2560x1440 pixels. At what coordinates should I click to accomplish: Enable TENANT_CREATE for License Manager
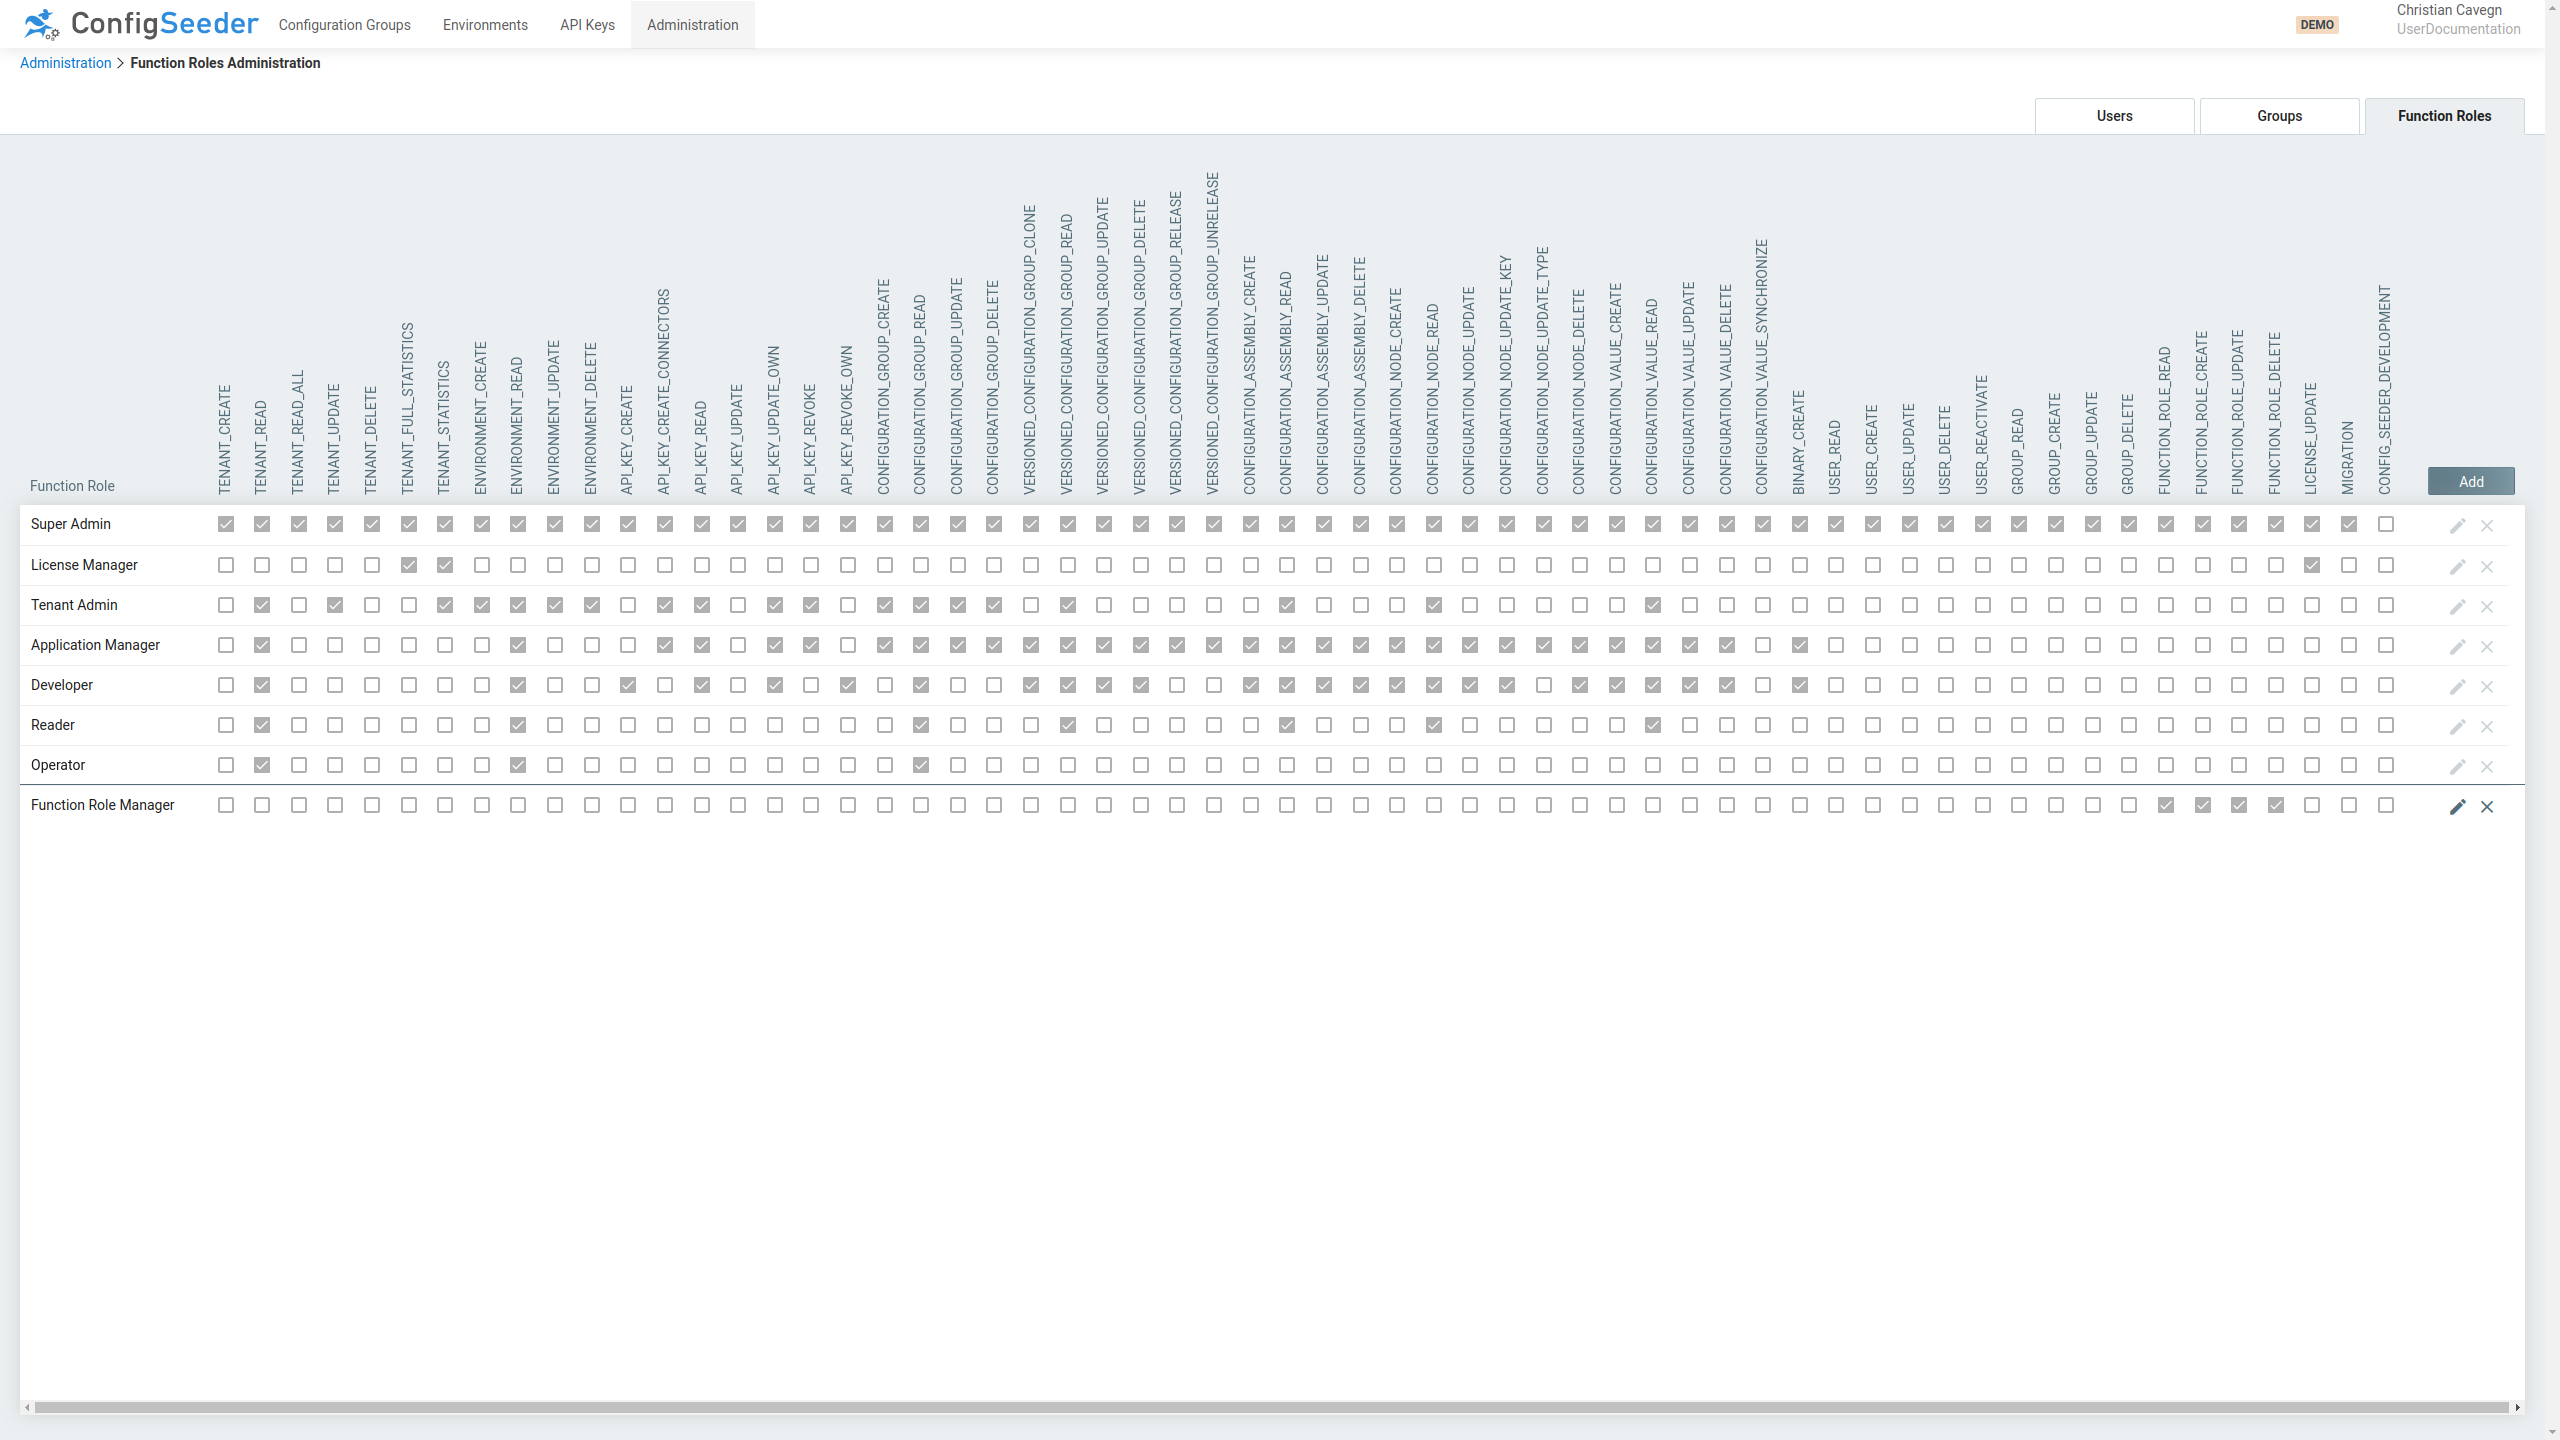pyautogui.click(x=225, y=565)
